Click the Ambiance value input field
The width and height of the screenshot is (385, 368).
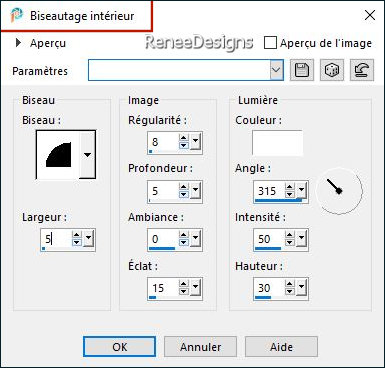coord(163,239)
